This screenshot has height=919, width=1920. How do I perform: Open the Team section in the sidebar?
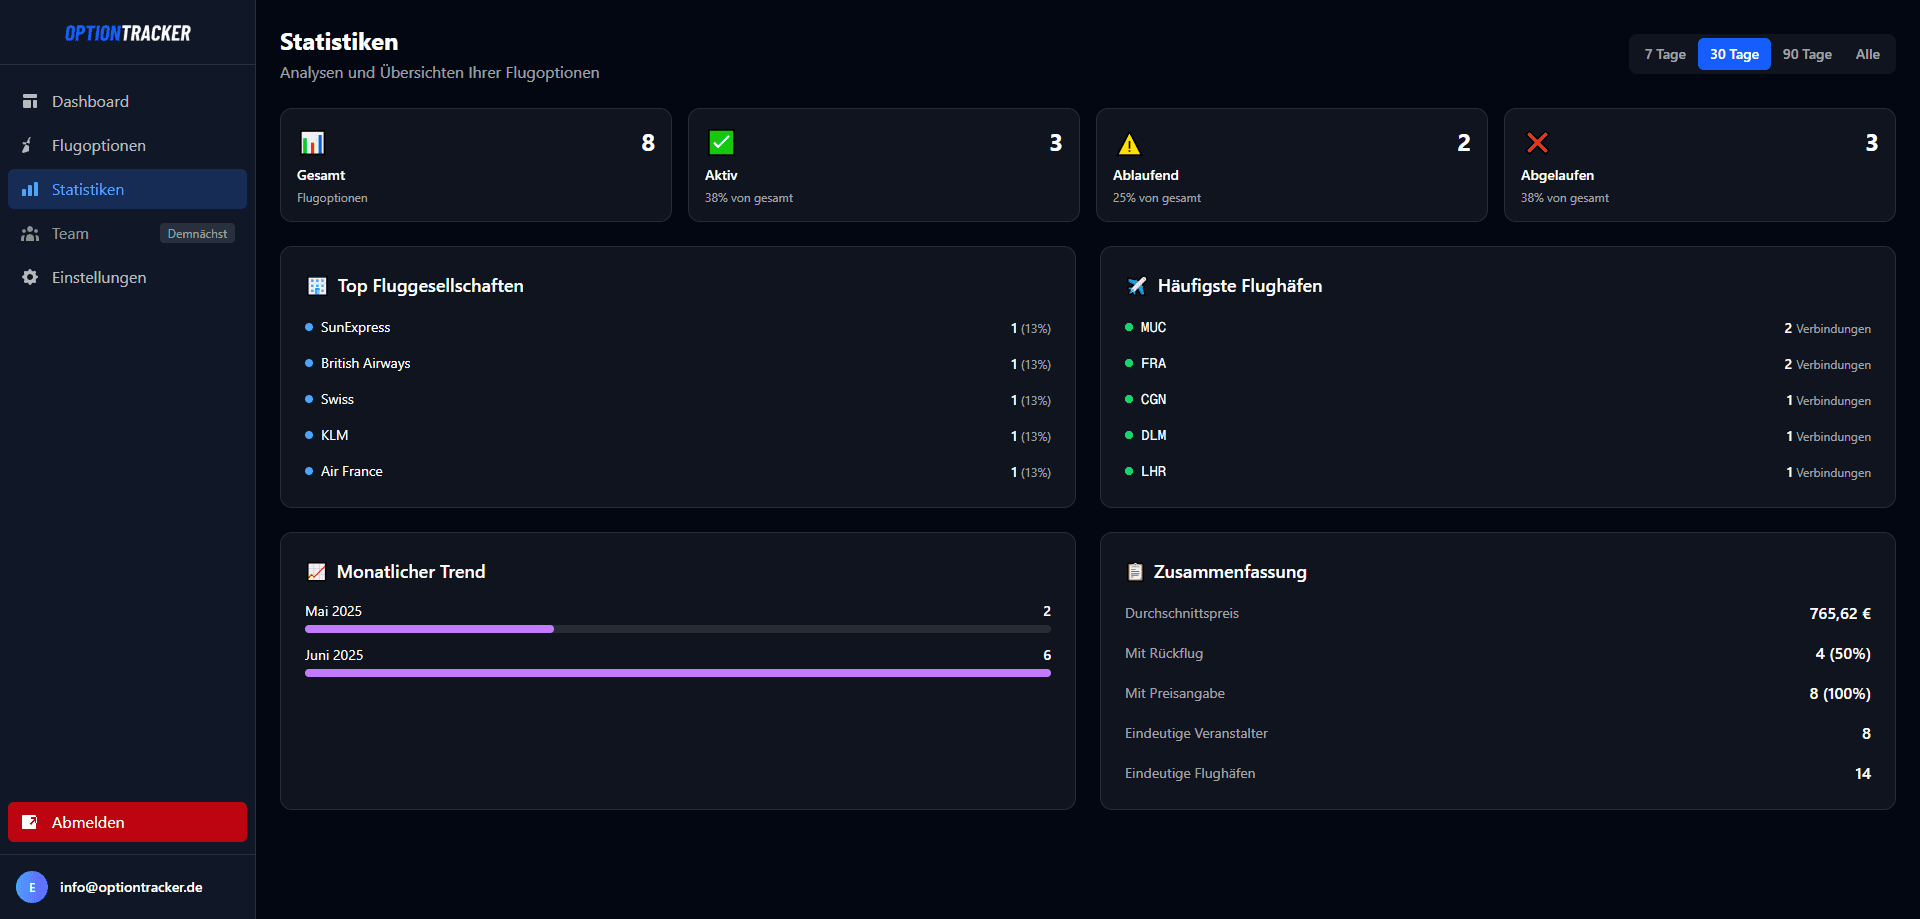click(70, 233)
